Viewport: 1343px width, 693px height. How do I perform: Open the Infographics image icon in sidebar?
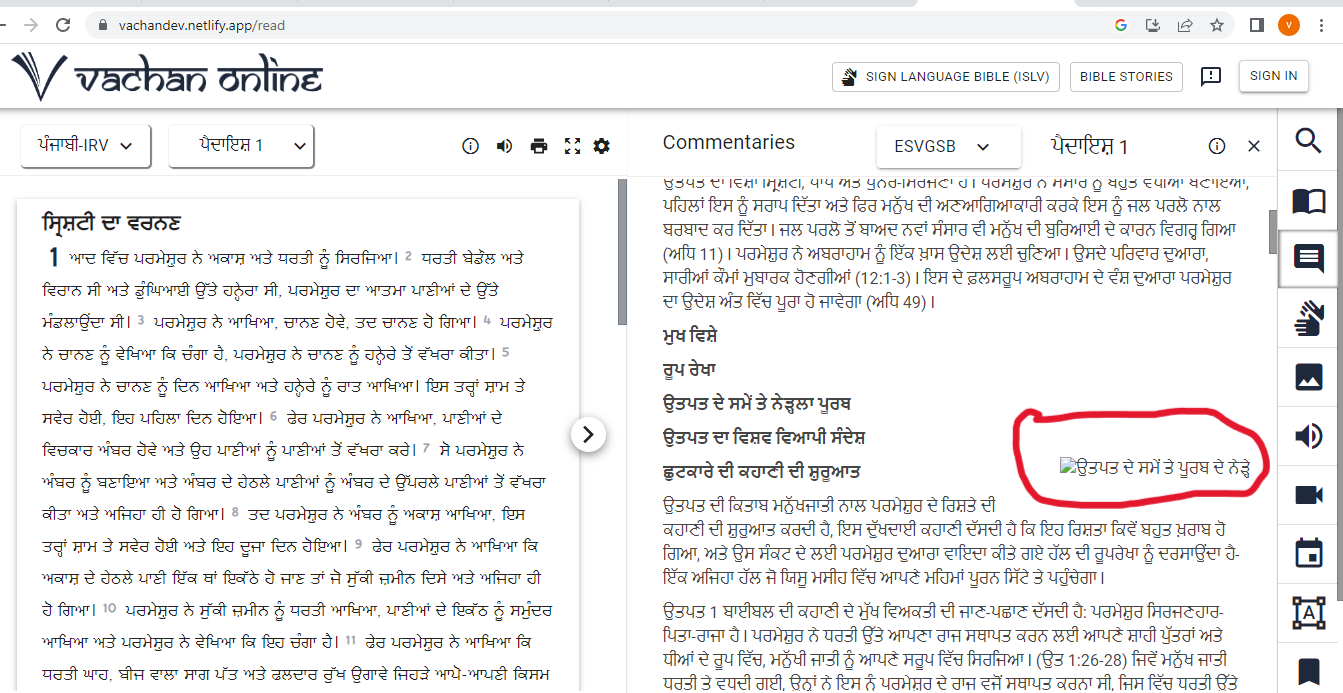[x=1308, y=377]
